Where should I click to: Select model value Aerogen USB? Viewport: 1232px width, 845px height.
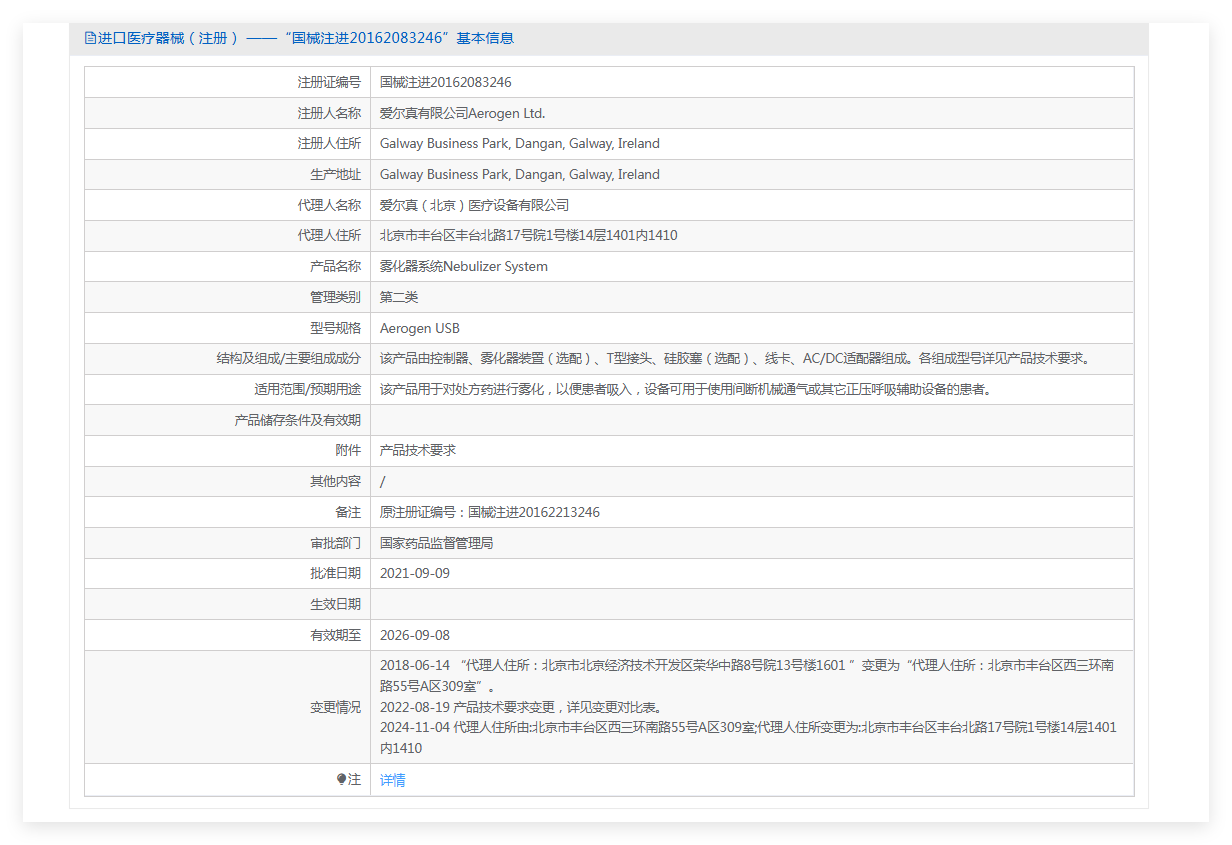pyautogui.click(x=420, y=328)
